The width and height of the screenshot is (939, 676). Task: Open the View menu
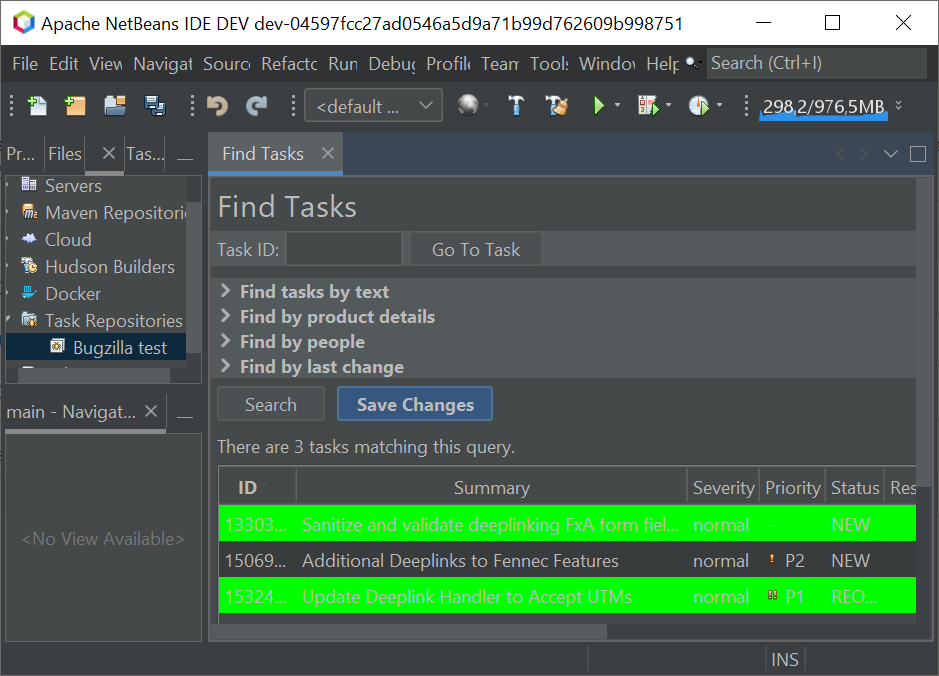click(x=105, y=63)
